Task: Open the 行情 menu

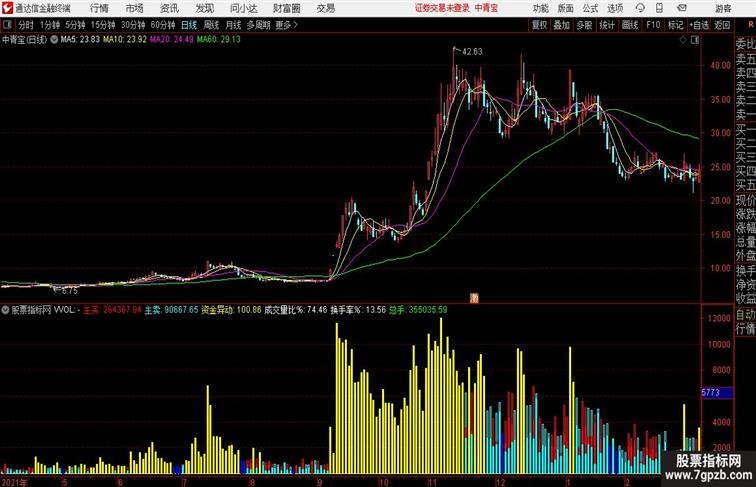Action: coord(99,8)
